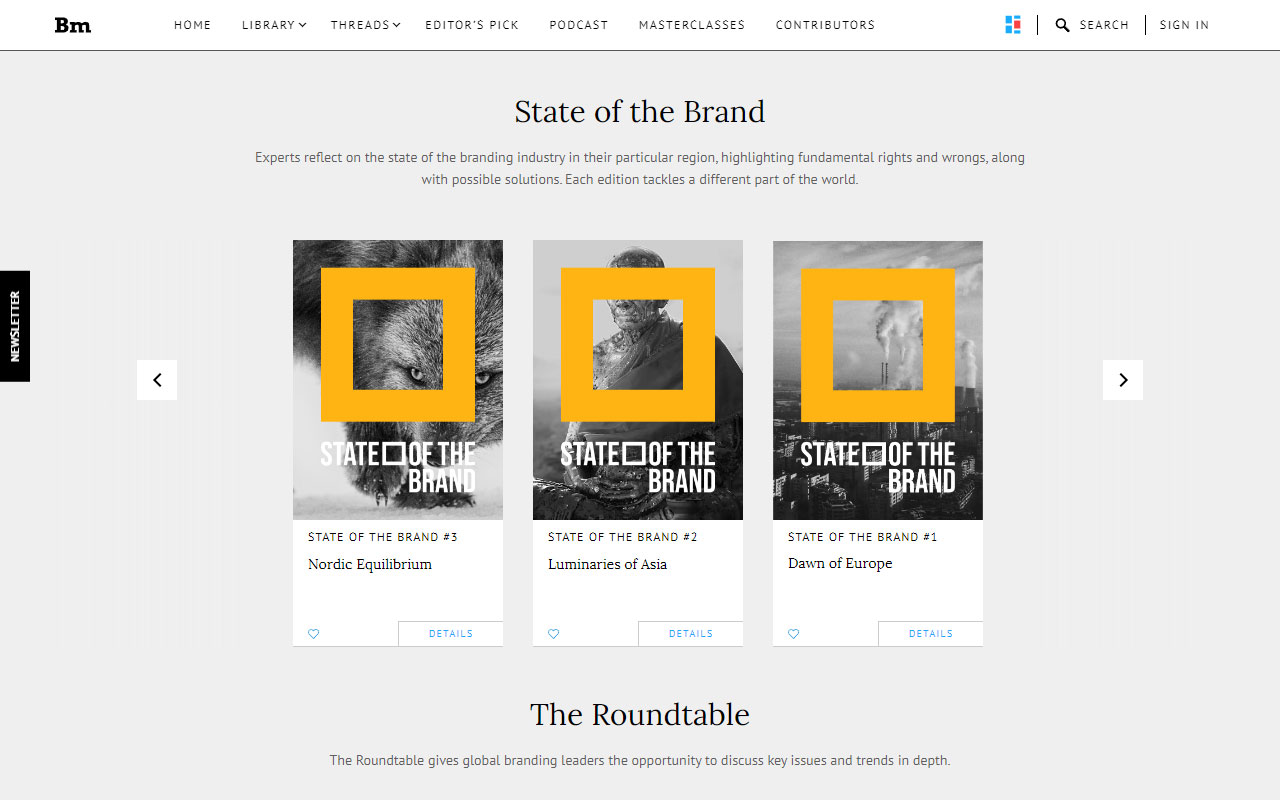This screenshot has width=1280, height=800.
Task: Open the NEWSLETTER side tab
Action: tap(15, 325)
